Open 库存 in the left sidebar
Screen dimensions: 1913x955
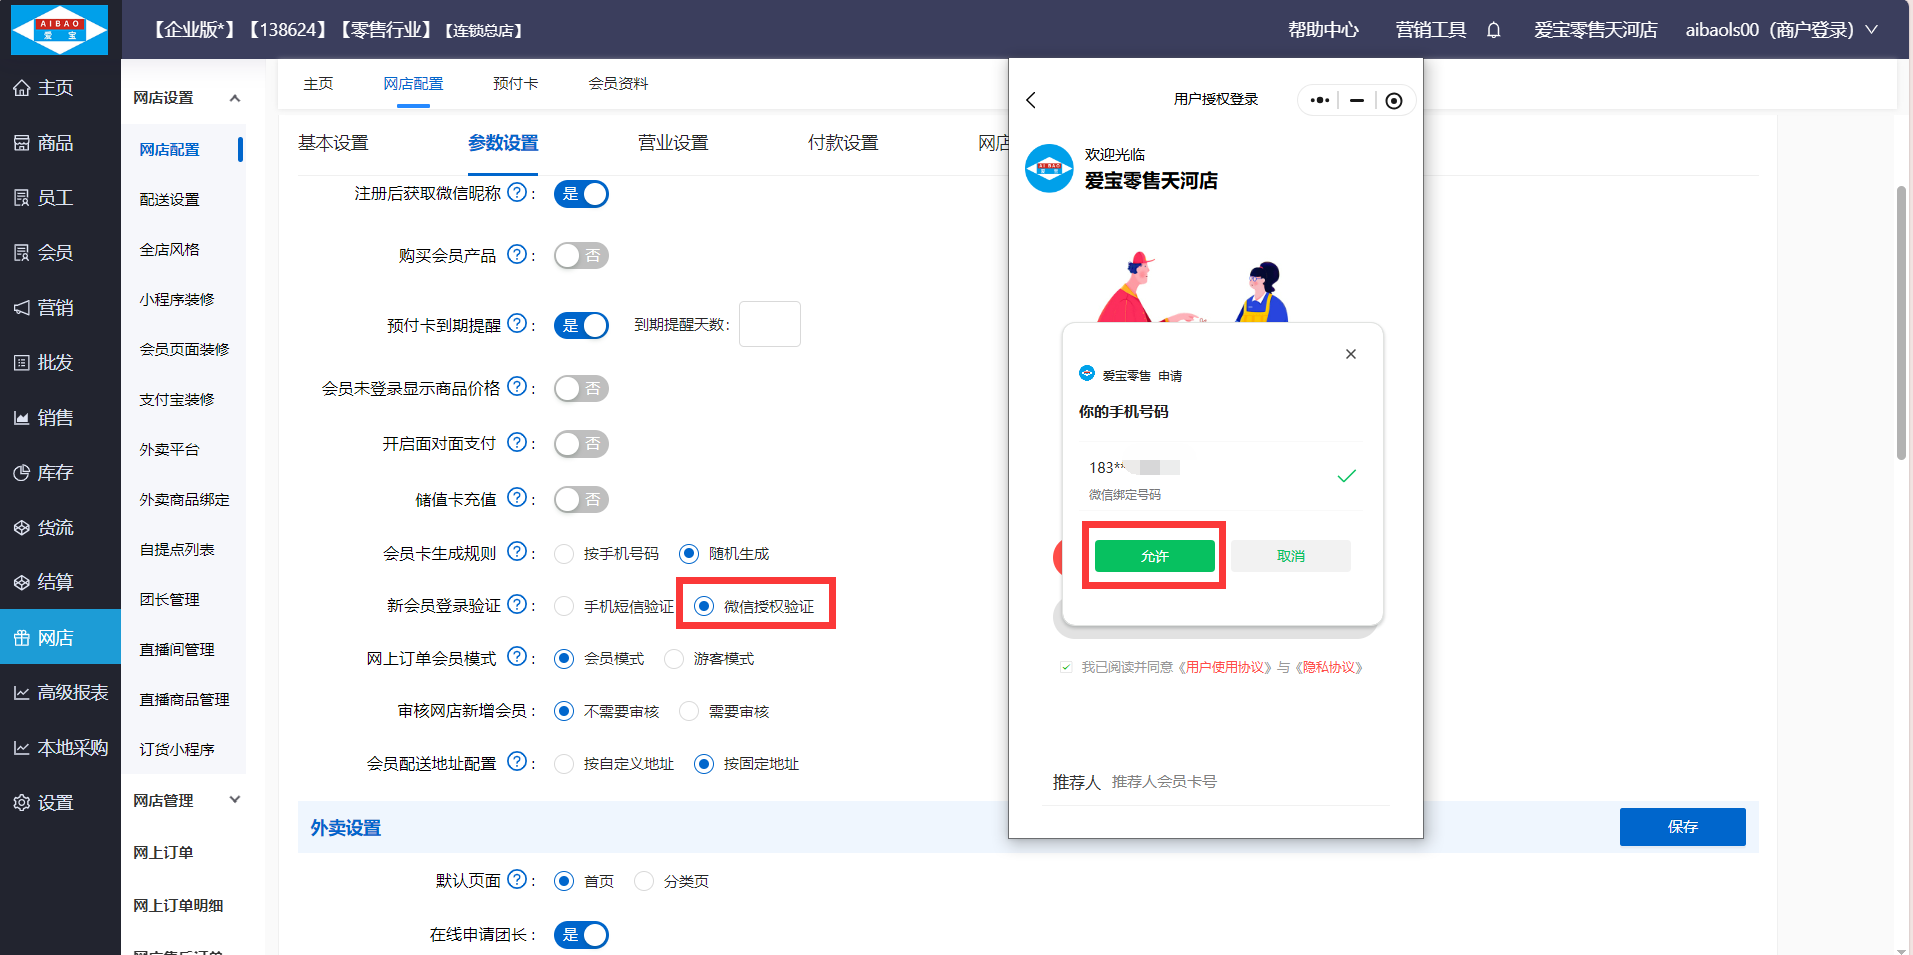coord(55,473)
